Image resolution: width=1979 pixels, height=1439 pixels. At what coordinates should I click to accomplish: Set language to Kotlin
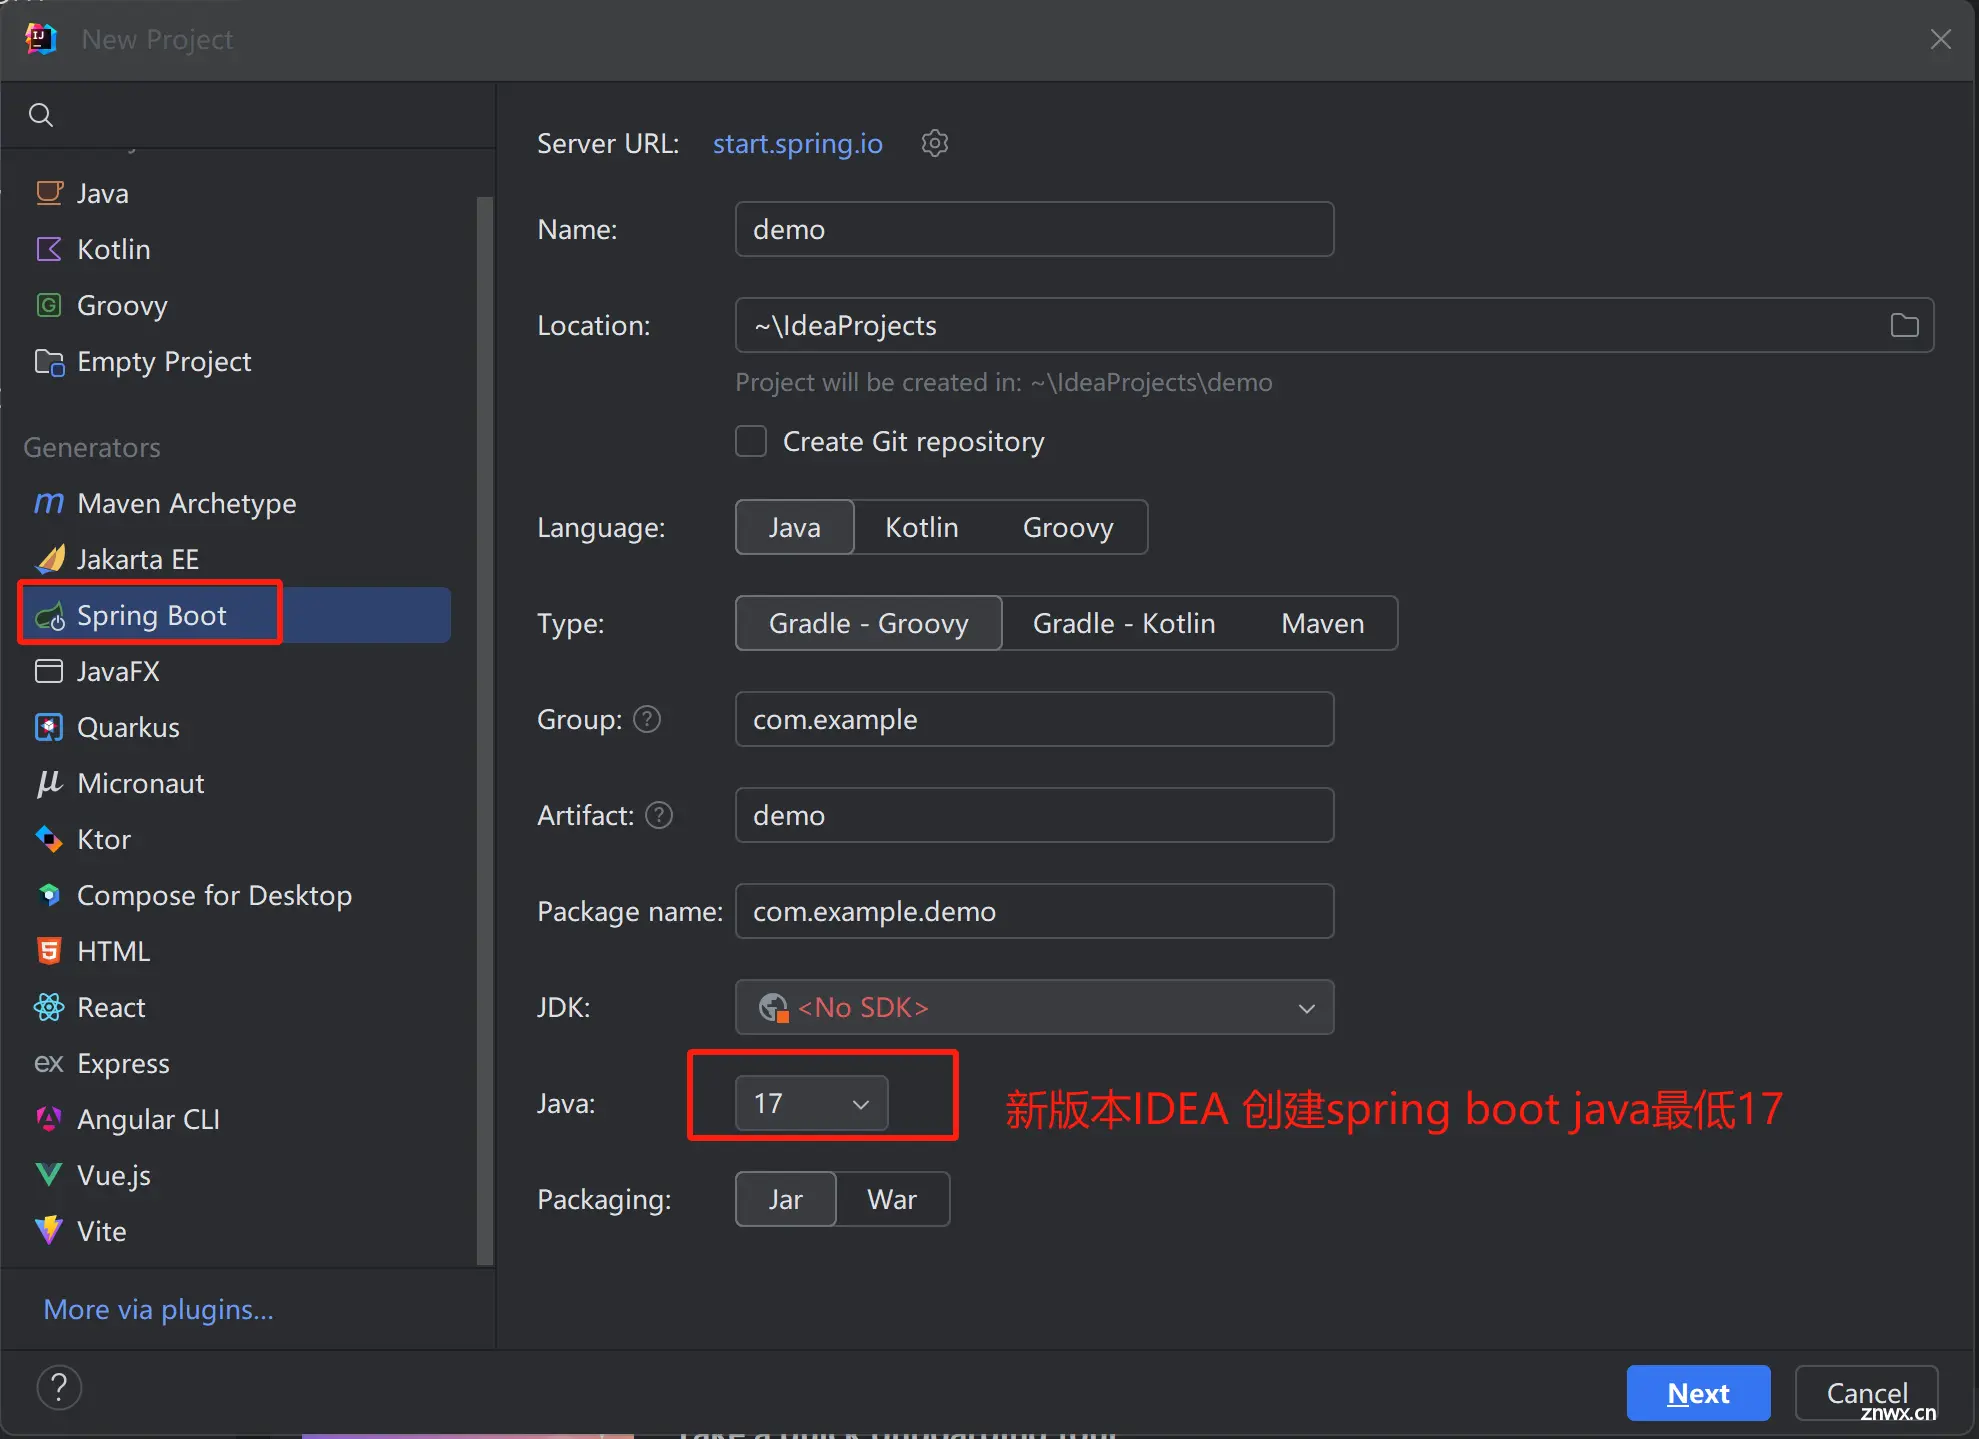click(922, 527)
